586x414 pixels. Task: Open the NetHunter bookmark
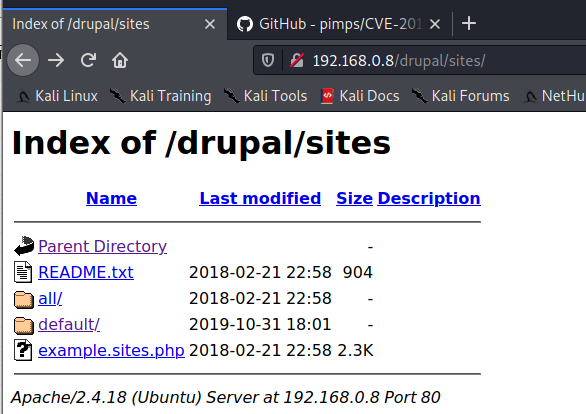tap(554, 96)
